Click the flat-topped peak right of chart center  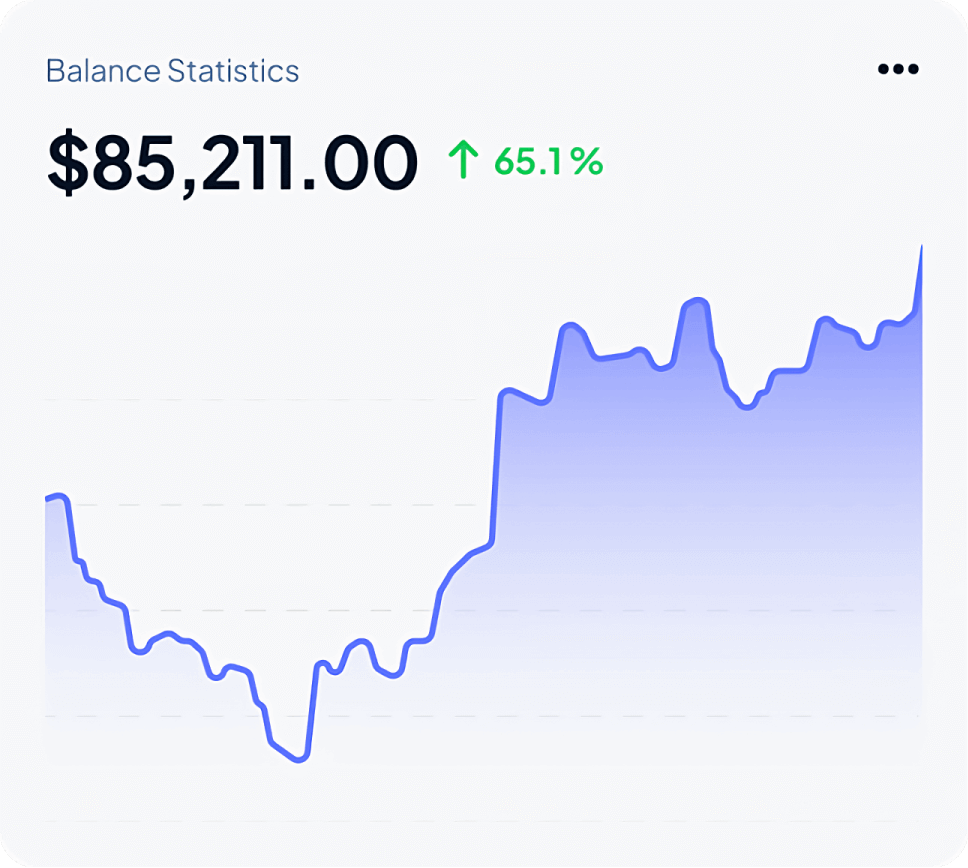[696, 300]
